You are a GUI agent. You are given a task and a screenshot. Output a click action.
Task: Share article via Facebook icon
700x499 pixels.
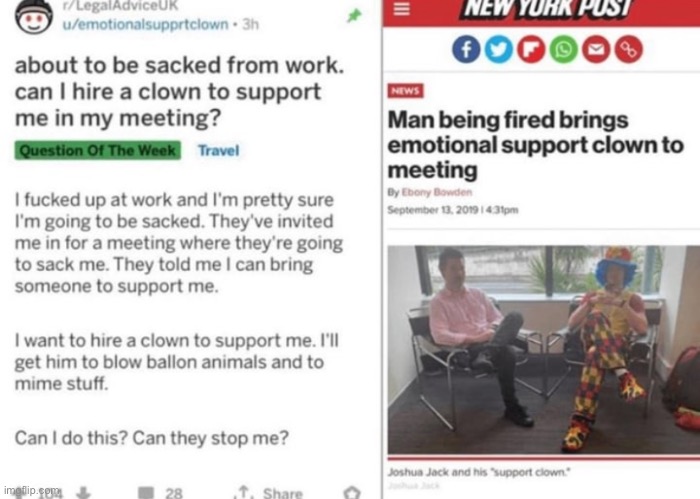466,49
